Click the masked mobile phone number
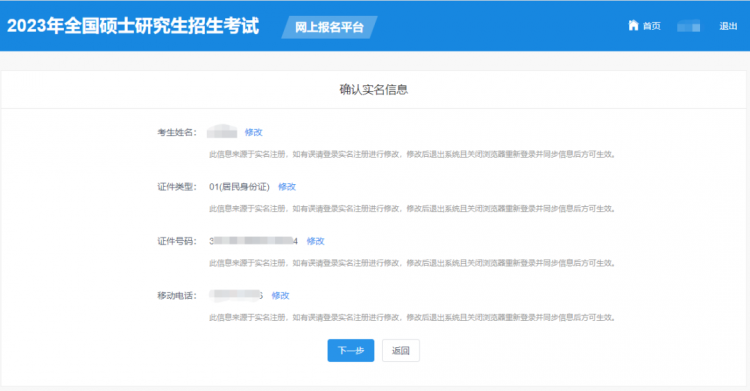This screenshot has height=391, width=750. [236, 295]
